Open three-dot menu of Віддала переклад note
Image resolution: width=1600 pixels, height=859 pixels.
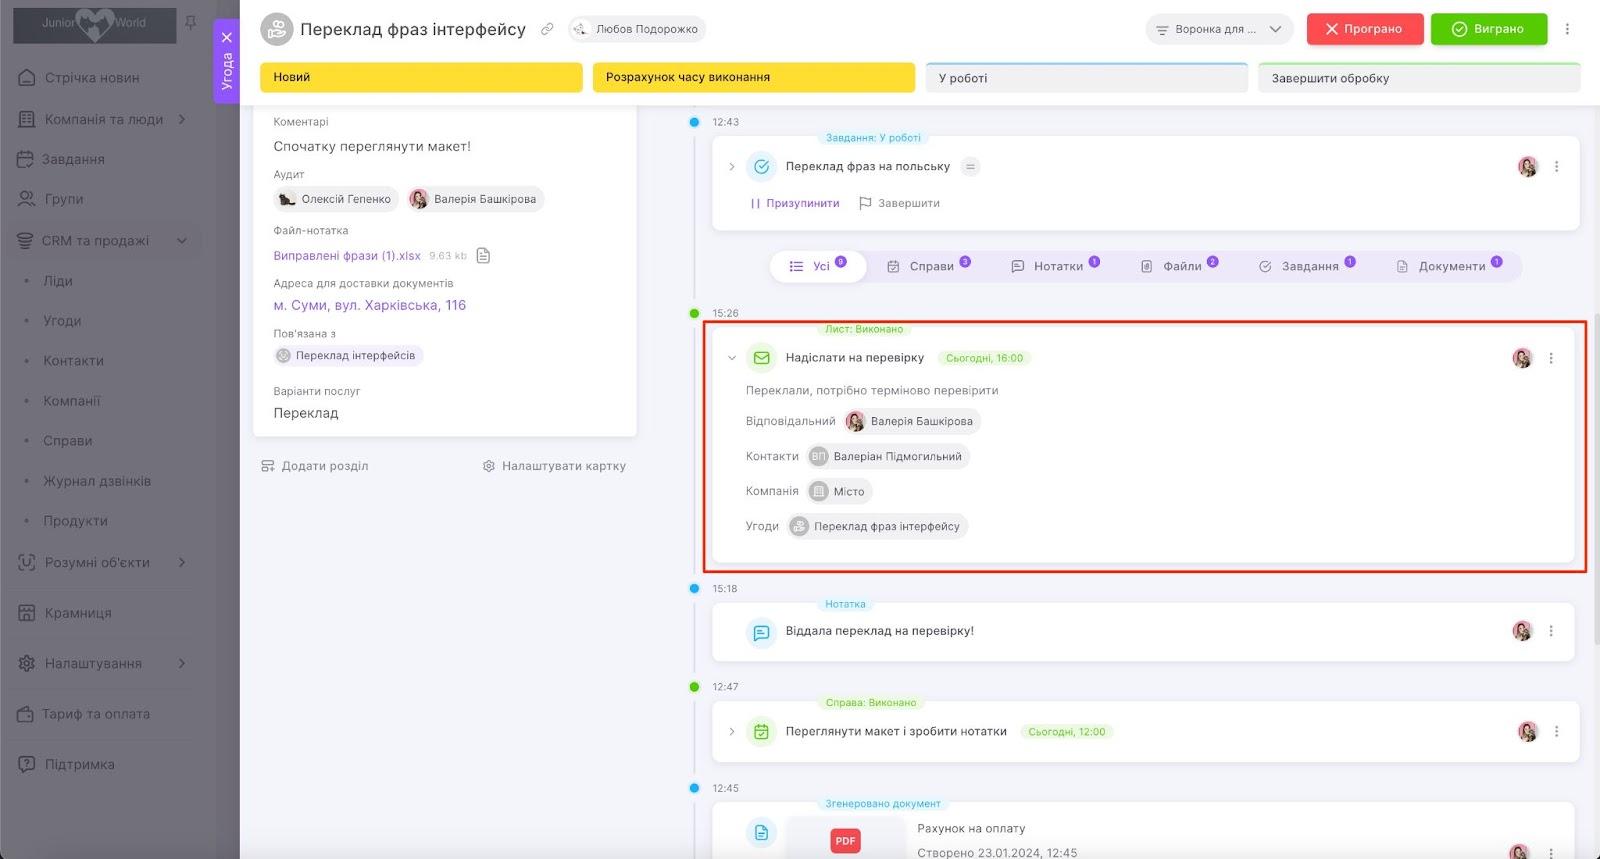coord(1551,631)
